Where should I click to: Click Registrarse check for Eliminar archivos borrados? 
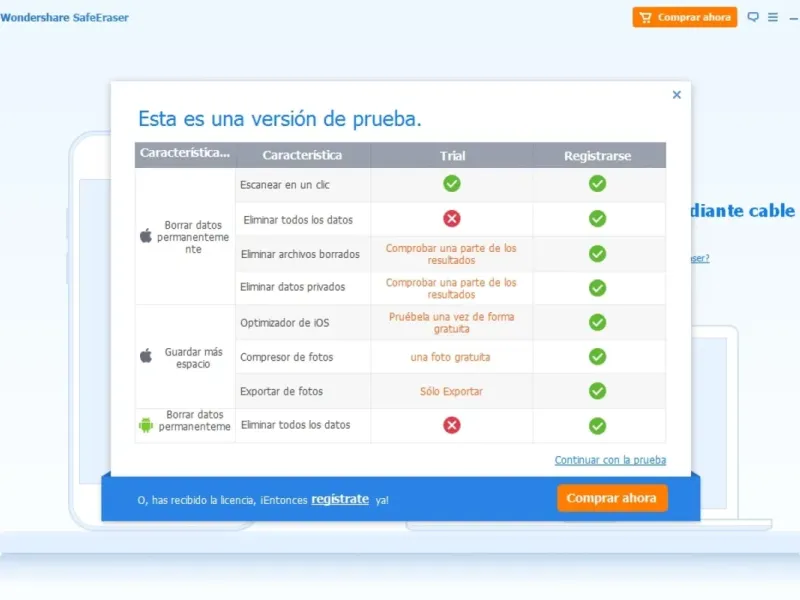coord(597,254)
